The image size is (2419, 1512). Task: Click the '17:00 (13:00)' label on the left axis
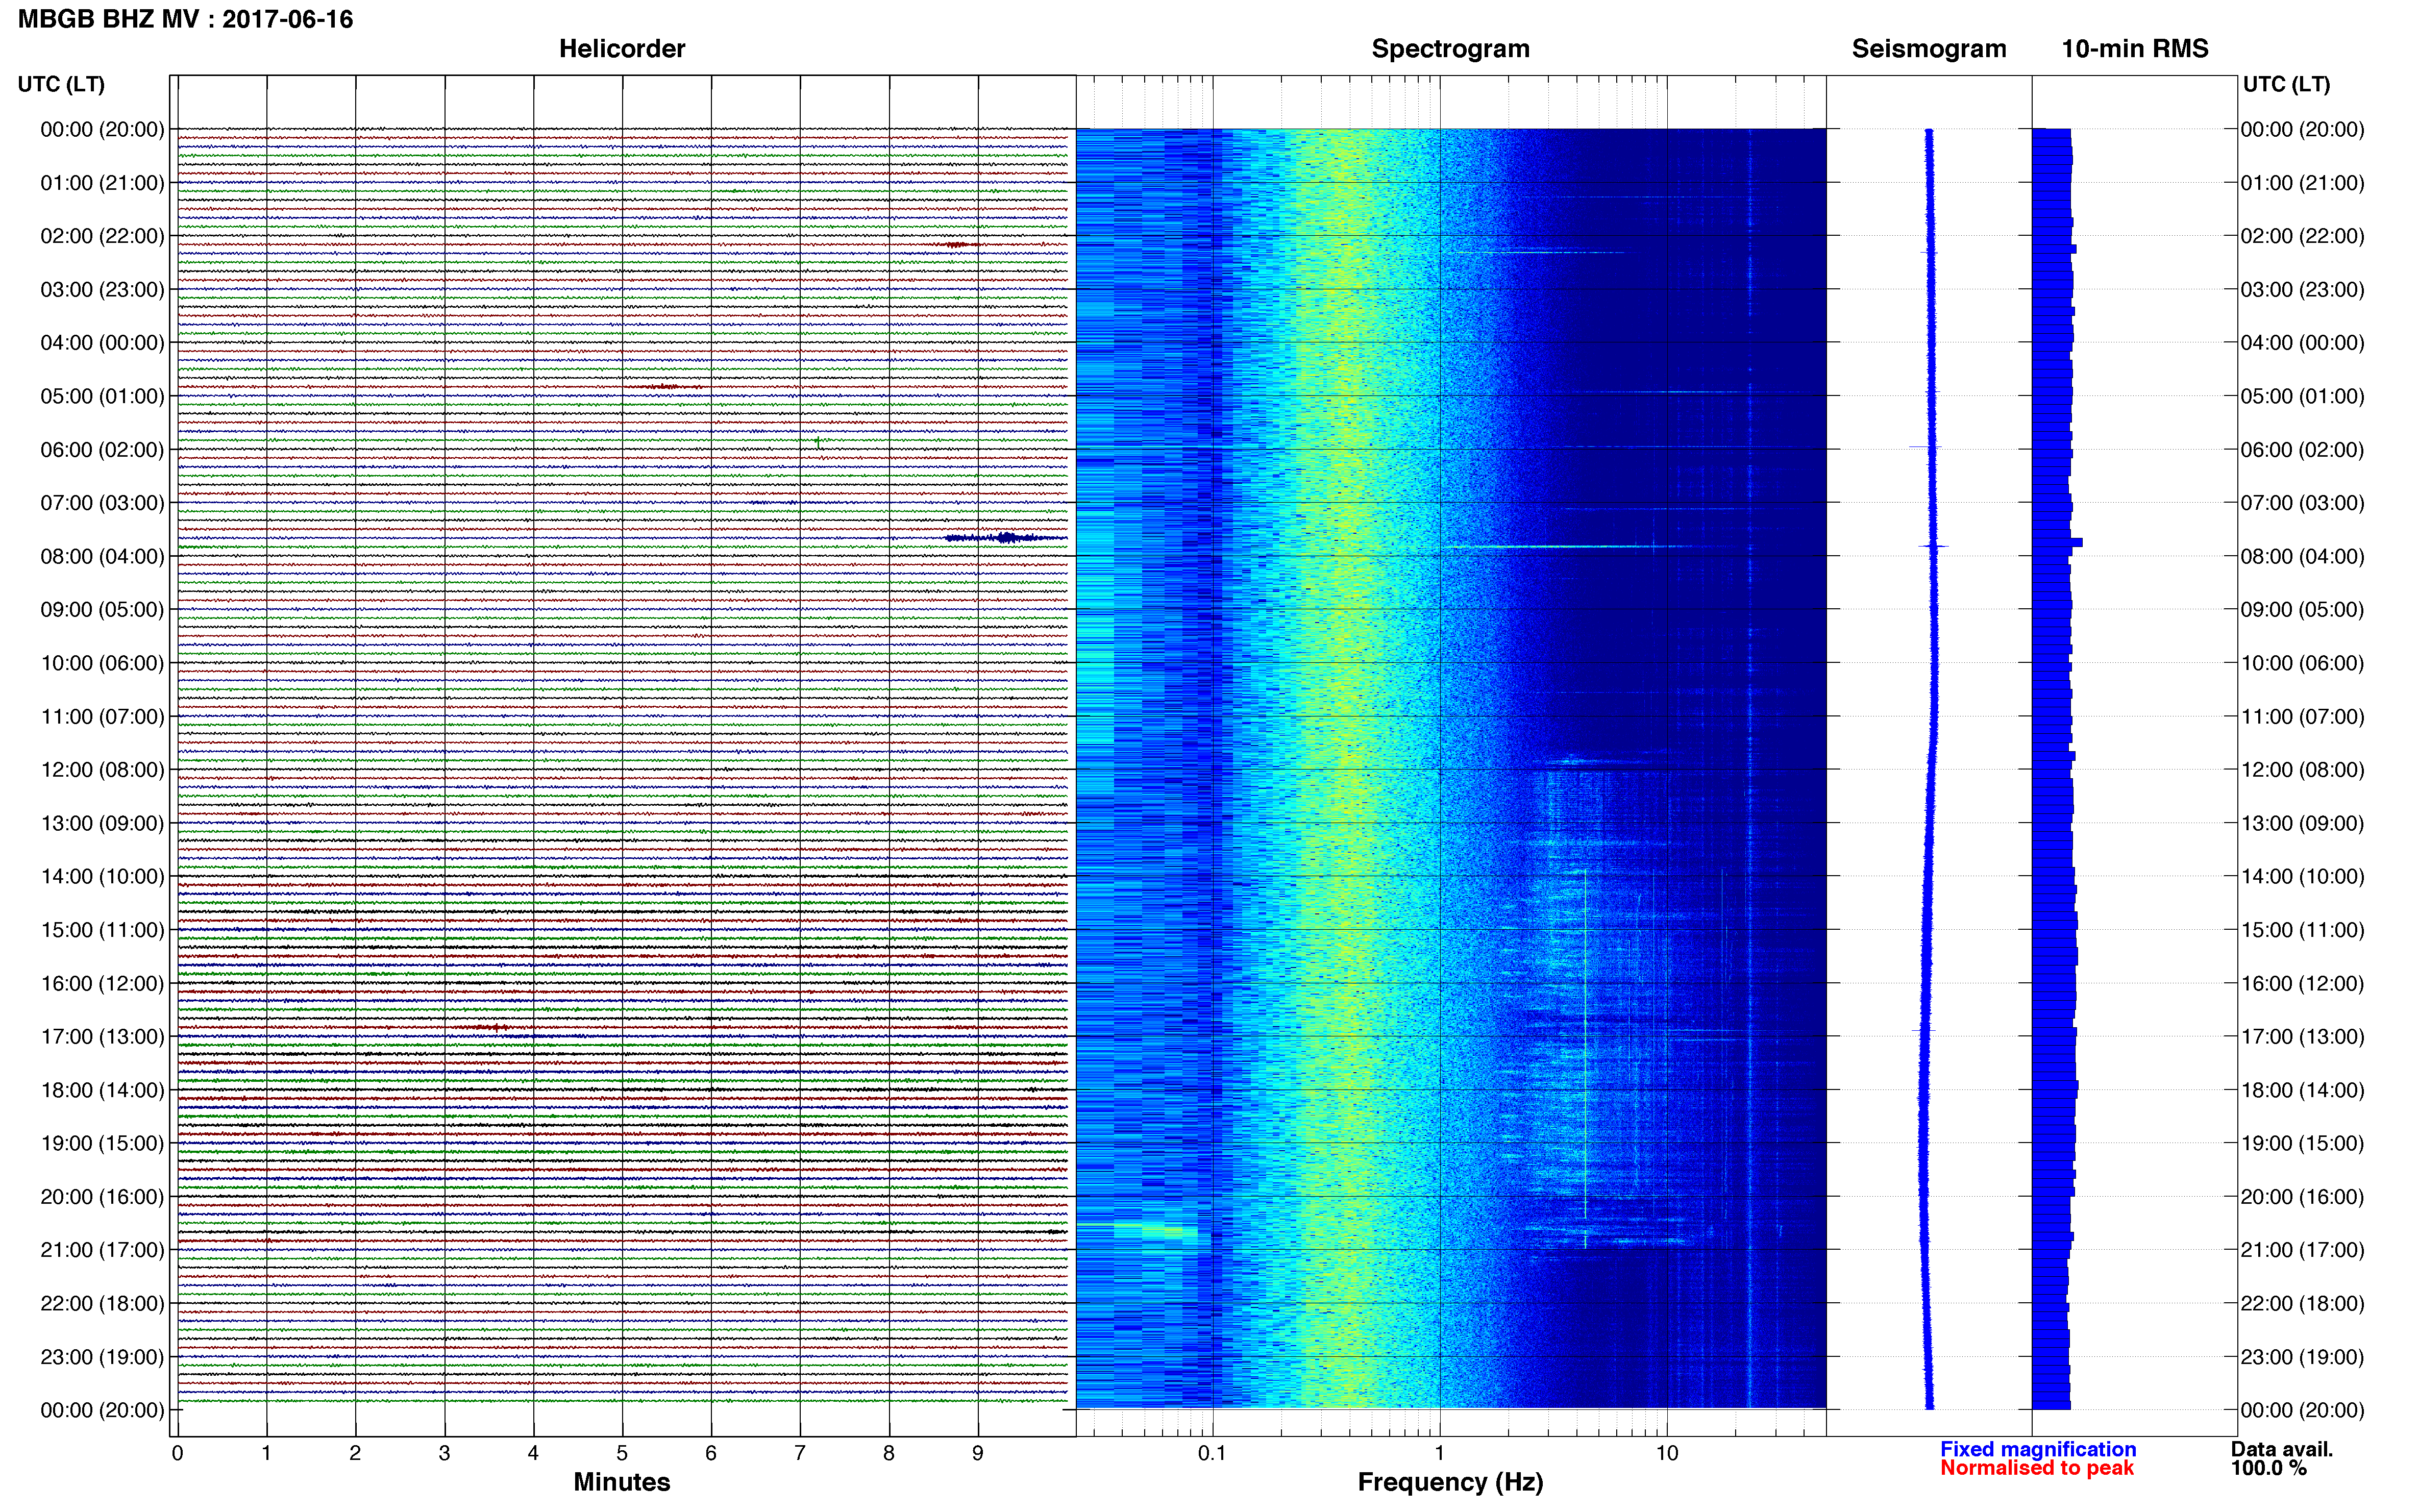coord(102,1037)
